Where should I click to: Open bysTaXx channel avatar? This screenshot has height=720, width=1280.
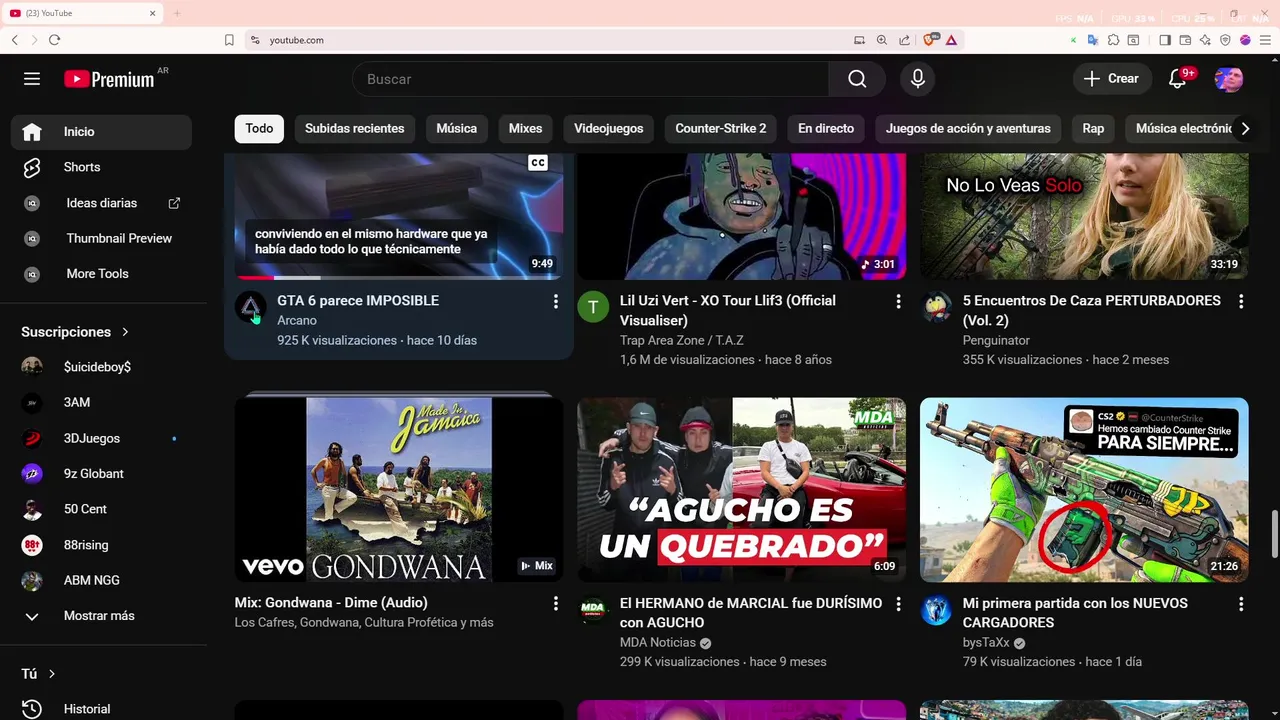point(937,610)
